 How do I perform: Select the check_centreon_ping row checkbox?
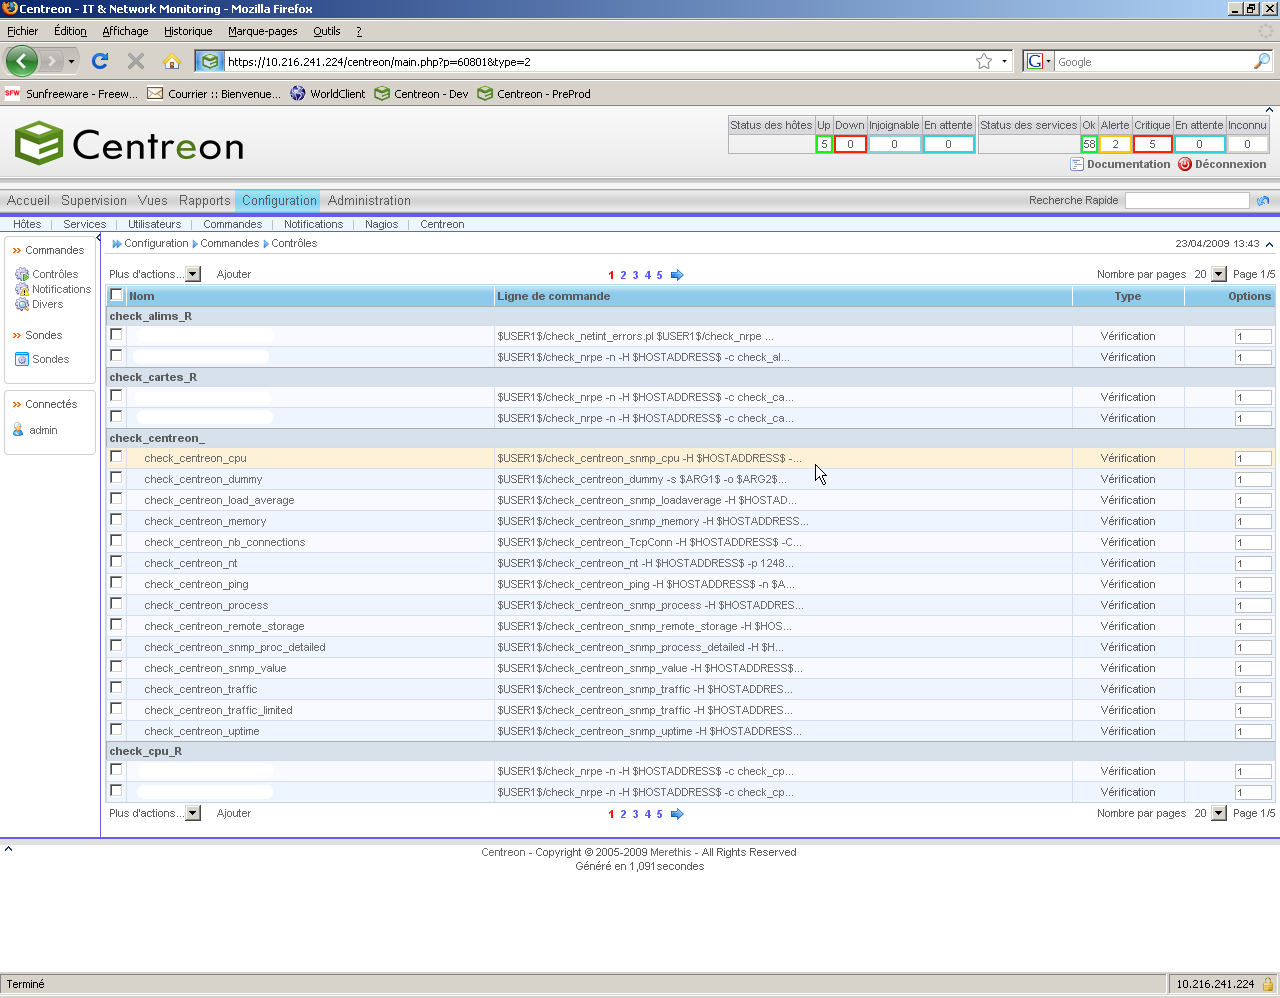(x=116, y=583)
